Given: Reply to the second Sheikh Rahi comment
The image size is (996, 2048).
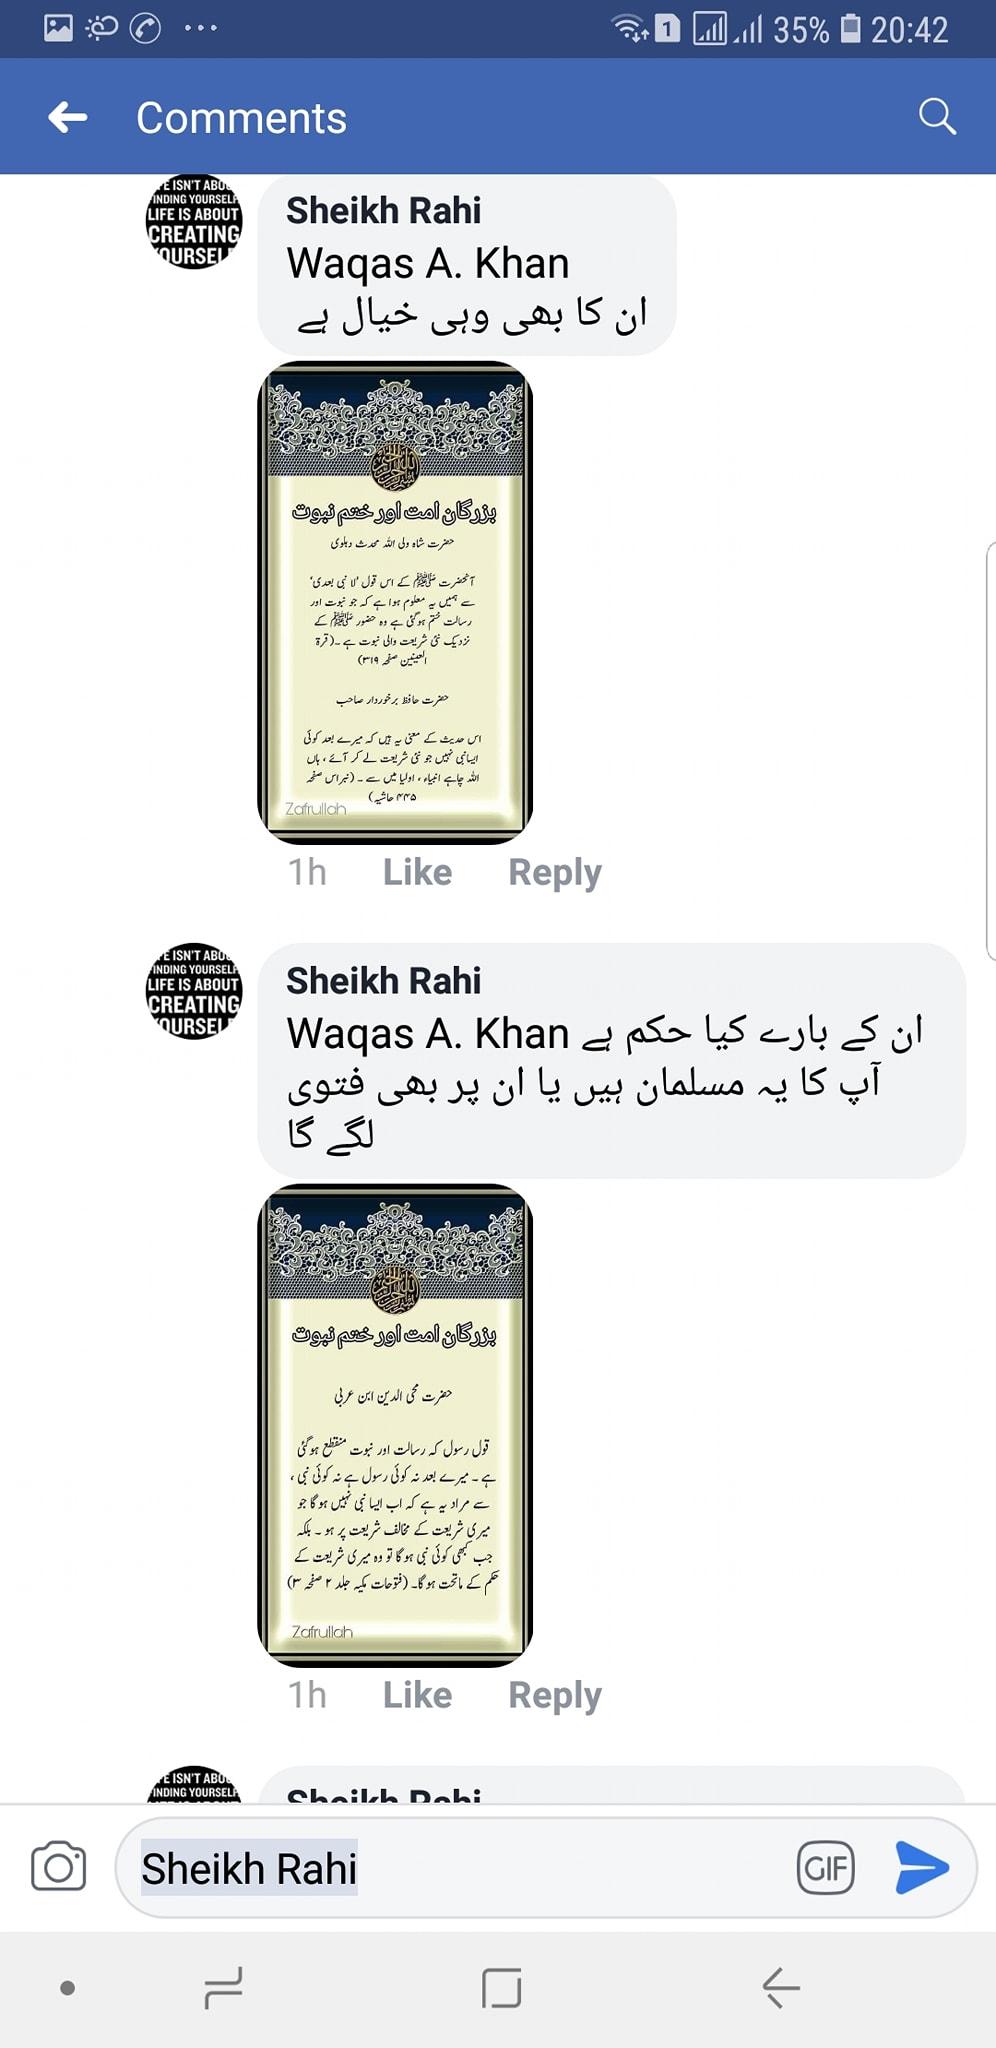Looking at the screenshot, I should coord(555,1695).
